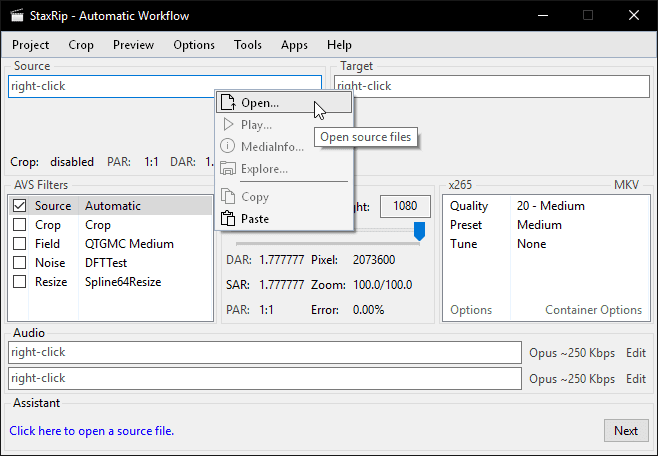The height and width of the screenshot is (456, 658).
Task: Click the Error value 0.00%
Action: coord(368,310)
